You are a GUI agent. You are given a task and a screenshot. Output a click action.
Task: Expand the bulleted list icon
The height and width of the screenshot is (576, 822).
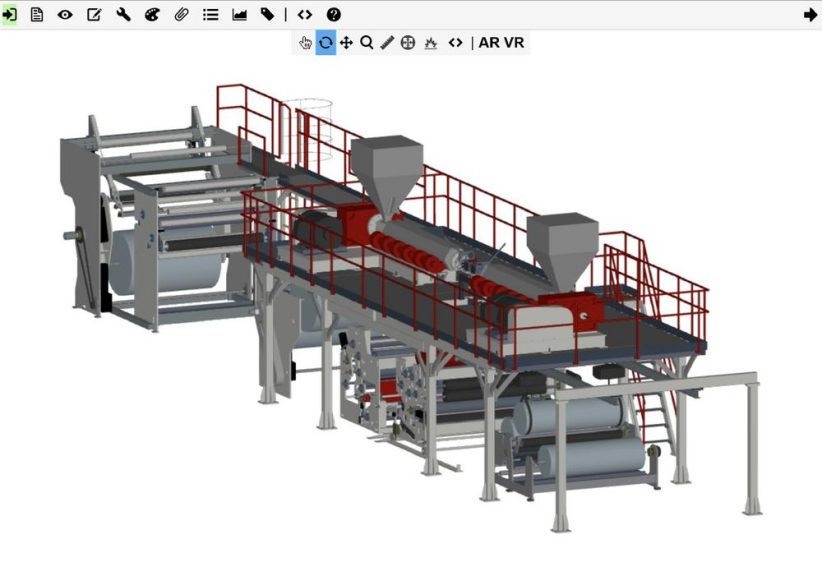[211, 15]
